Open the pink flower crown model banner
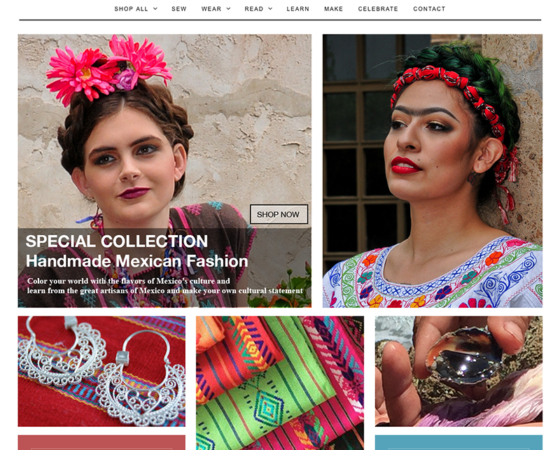 pos(165,171)
